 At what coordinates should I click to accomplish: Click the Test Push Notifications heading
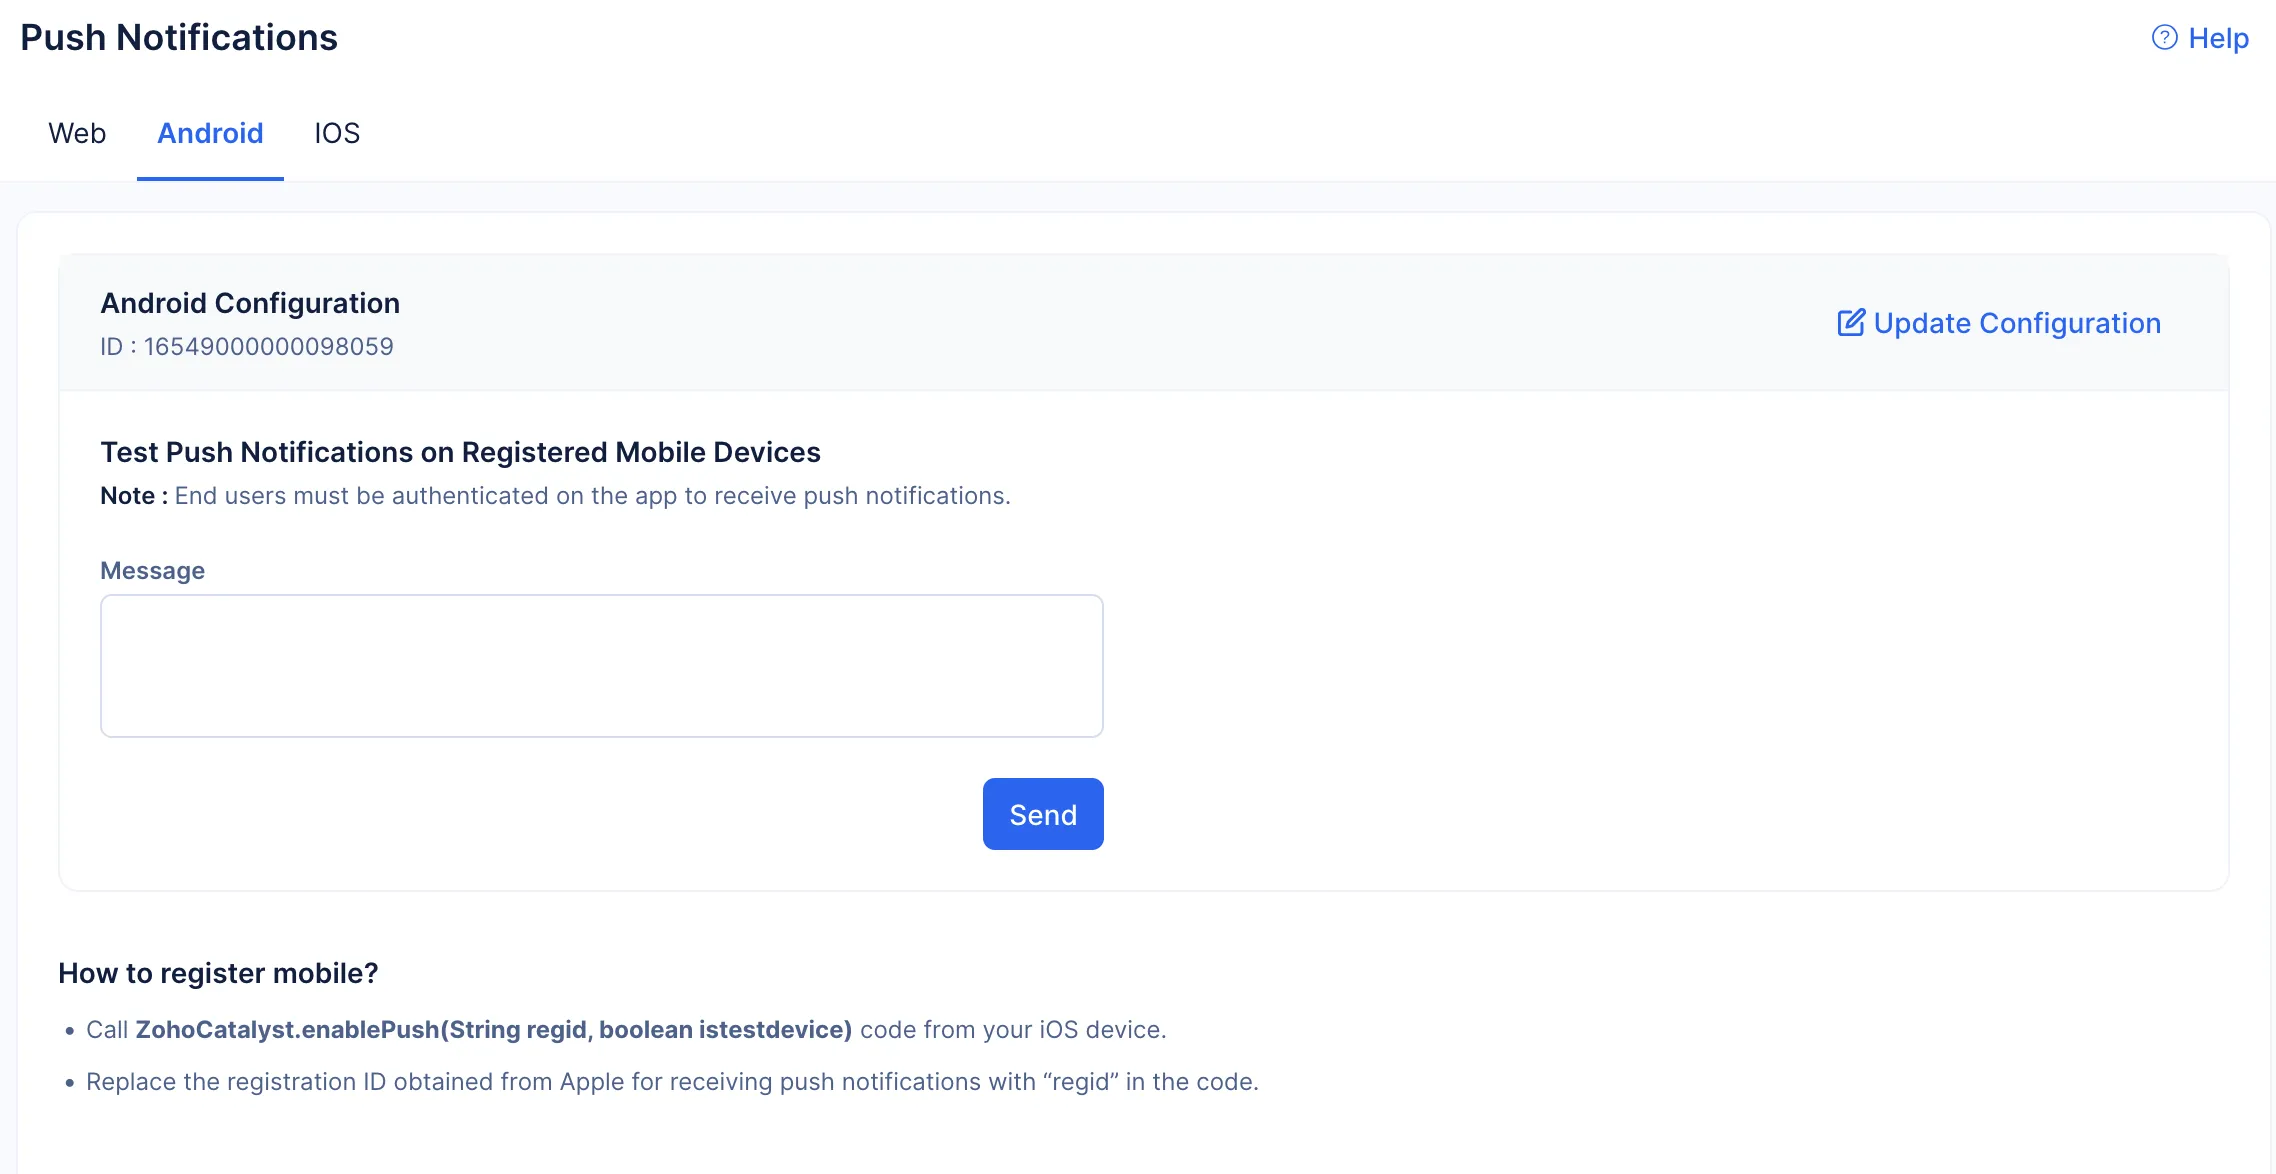tap(460, 452)
